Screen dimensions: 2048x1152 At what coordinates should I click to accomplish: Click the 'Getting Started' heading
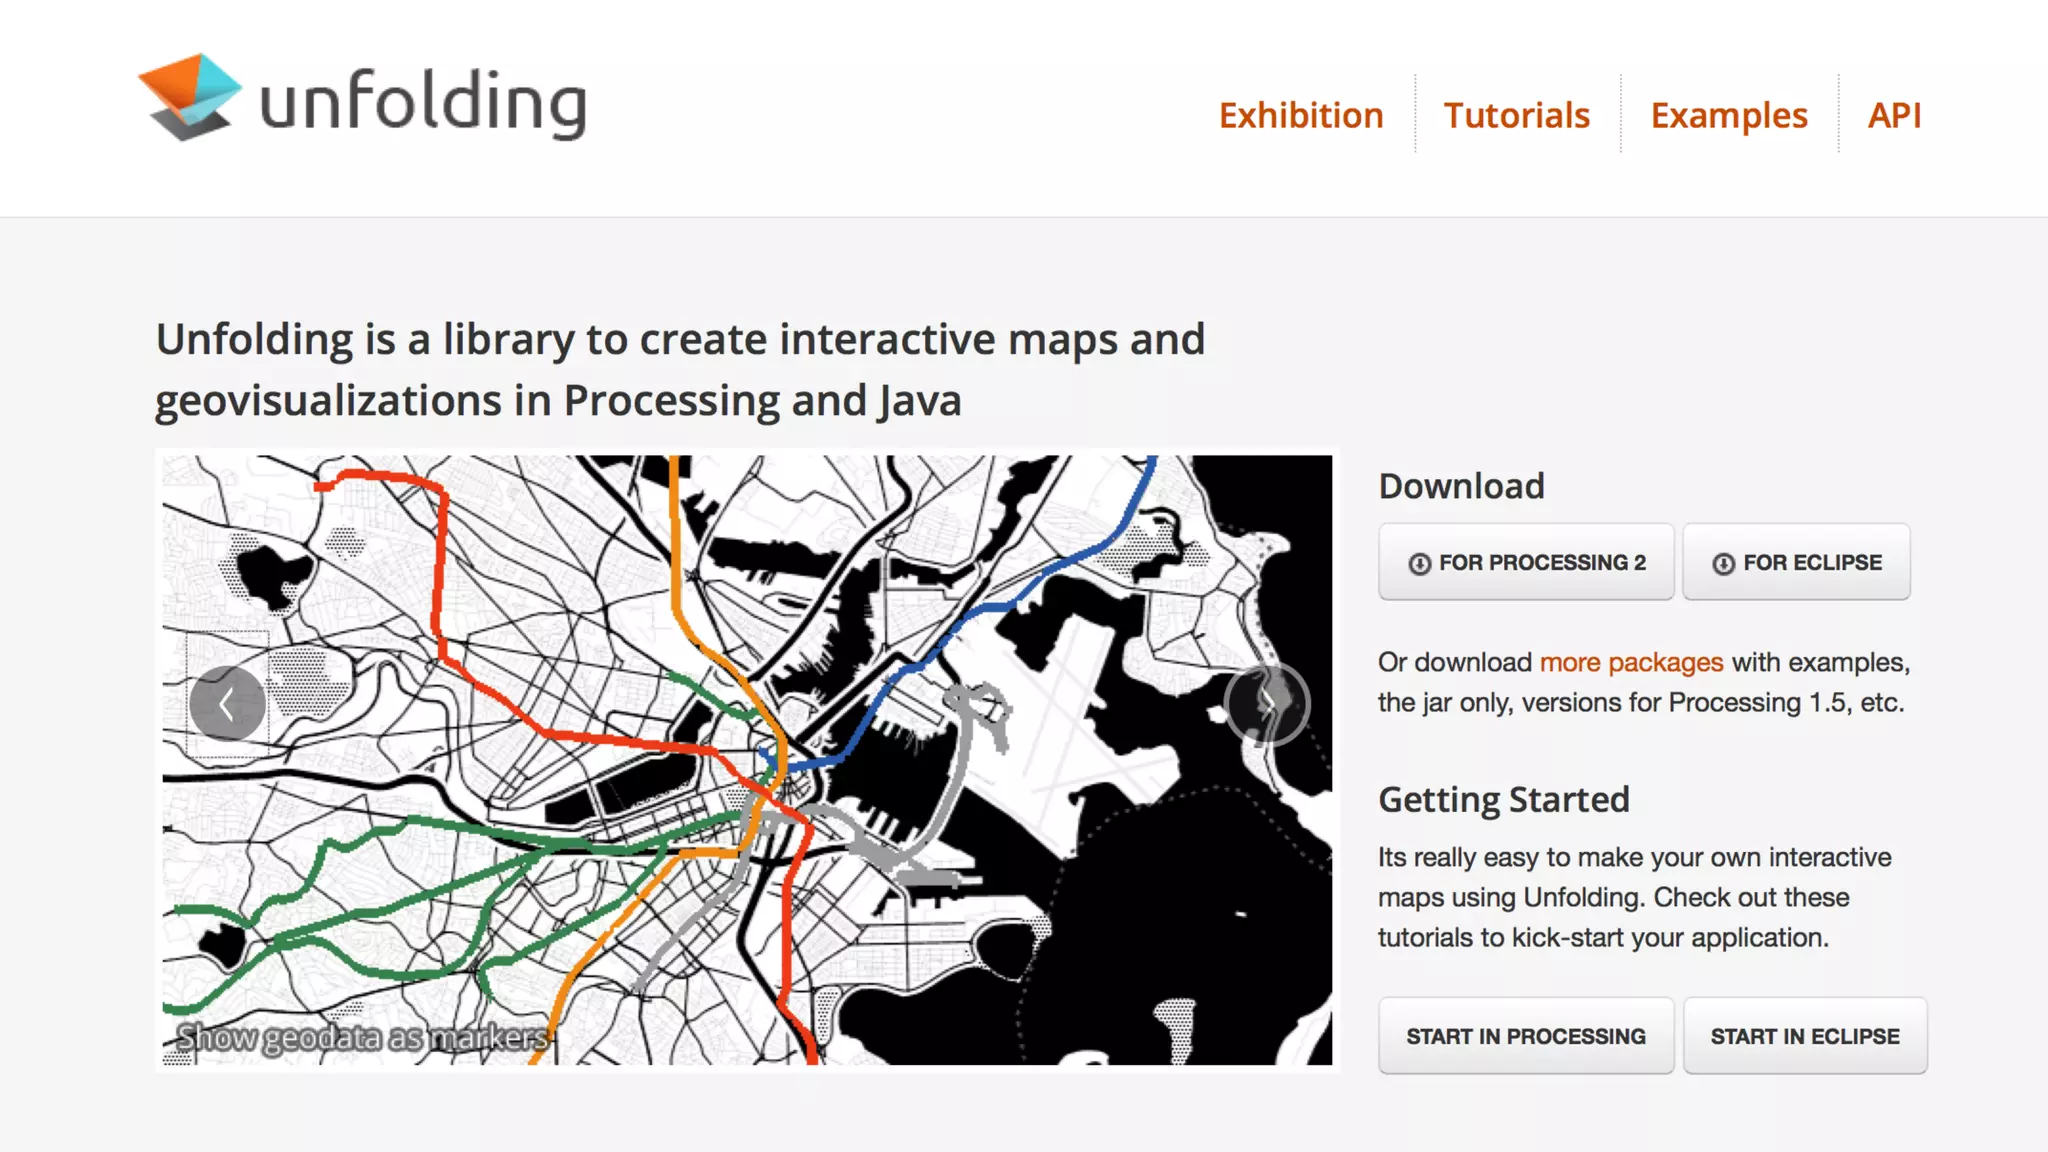(x=1503, y=800)
